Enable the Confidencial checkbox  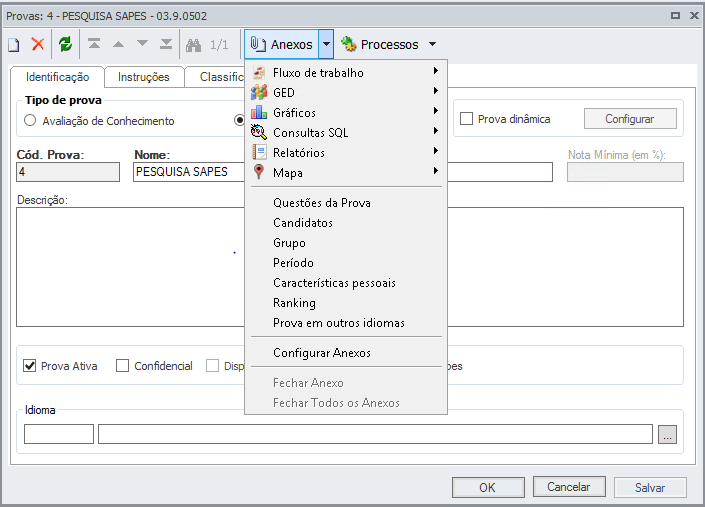[123, 366]
